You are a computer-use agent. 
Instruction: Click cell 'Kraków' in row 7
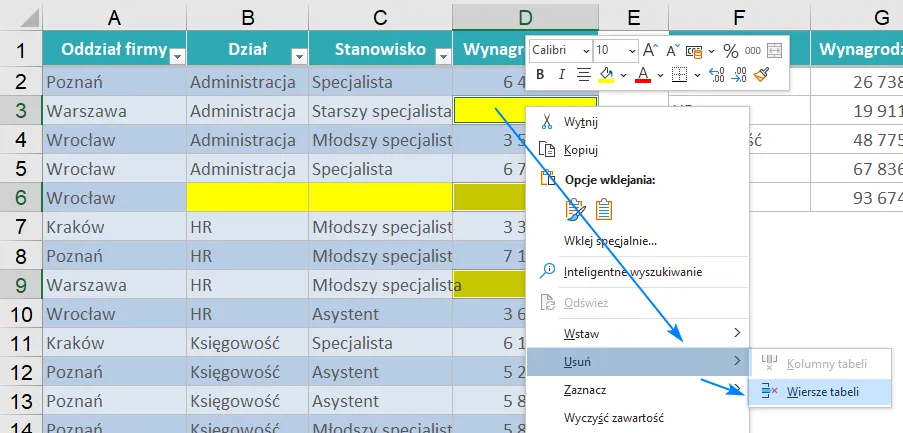pyautogui.click(x=115, y=227)
